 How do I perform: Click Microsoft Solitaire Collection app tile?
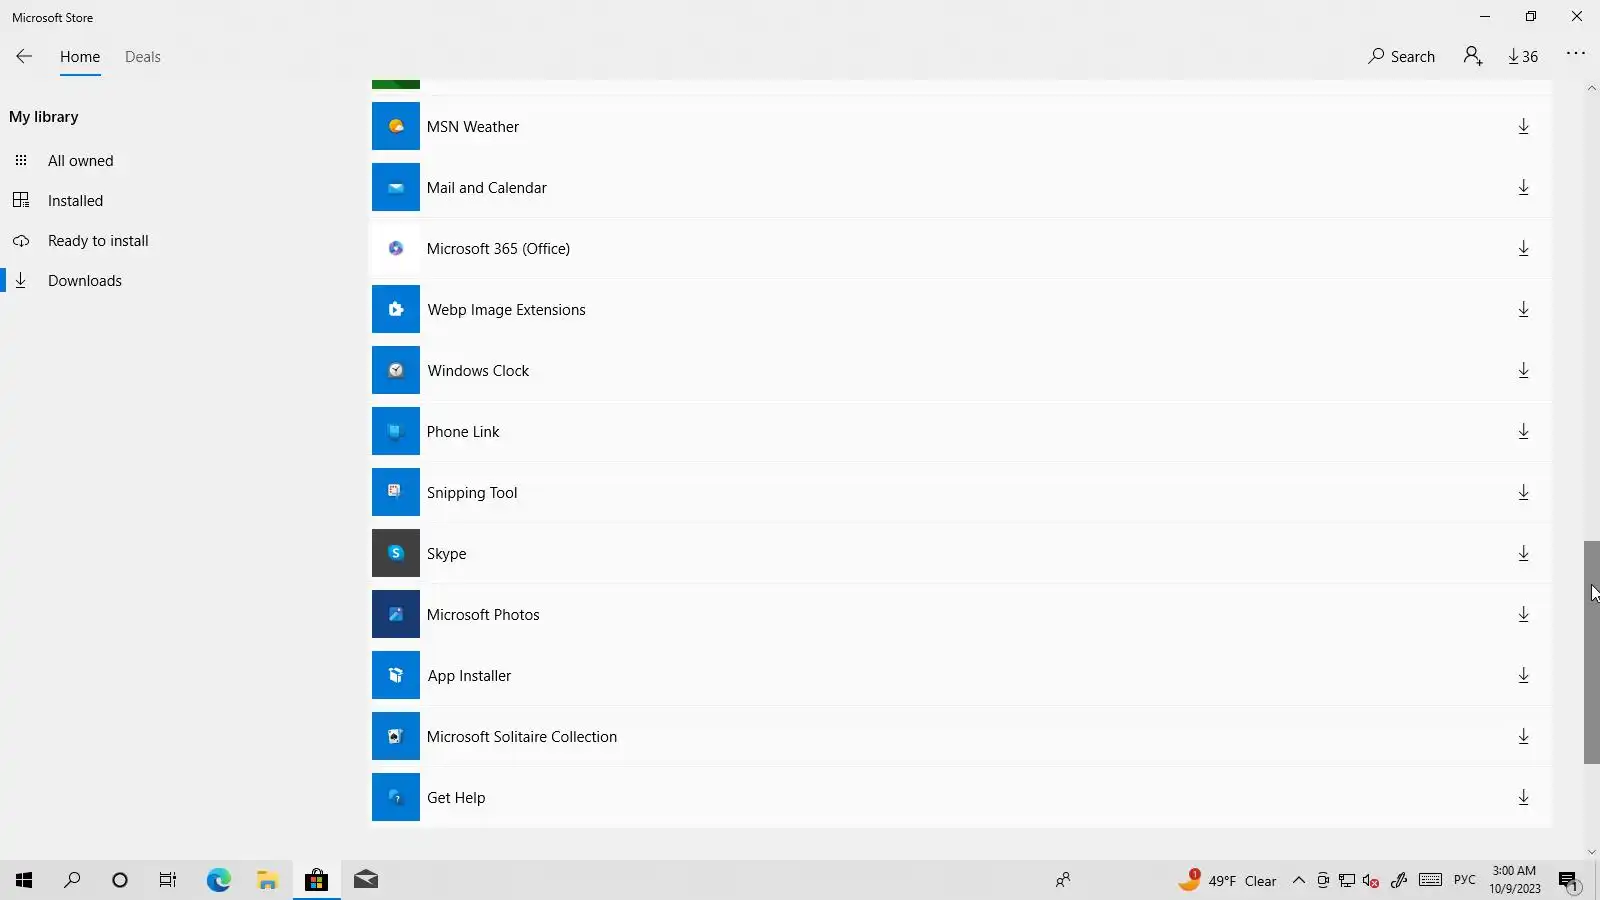pyautogui.click(x=396, y=737)
